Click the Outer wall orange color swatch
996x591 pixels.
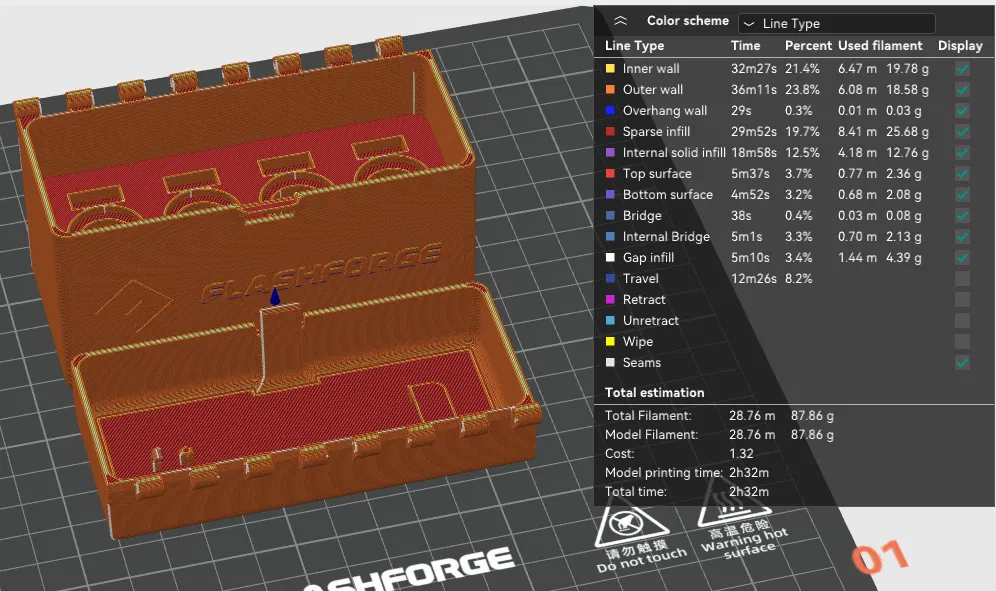pyautogui.click(x=610, y=90)
